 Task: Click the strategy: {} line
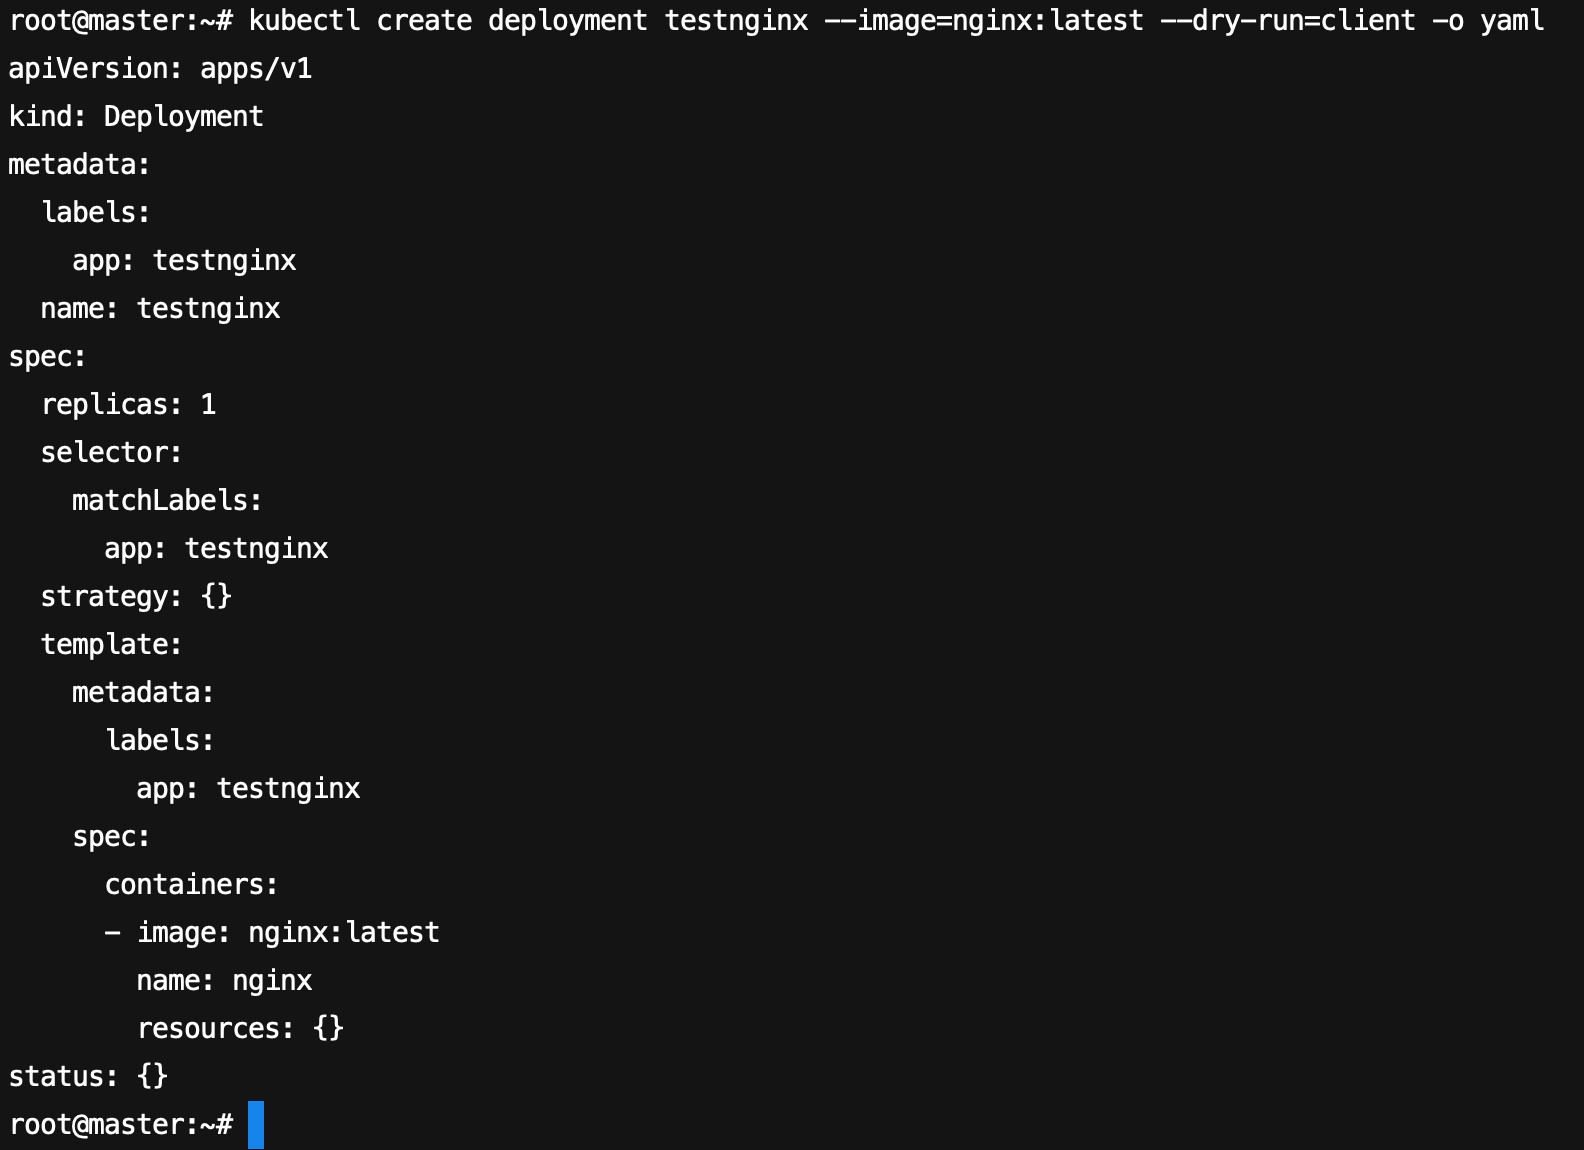point(136,597)
